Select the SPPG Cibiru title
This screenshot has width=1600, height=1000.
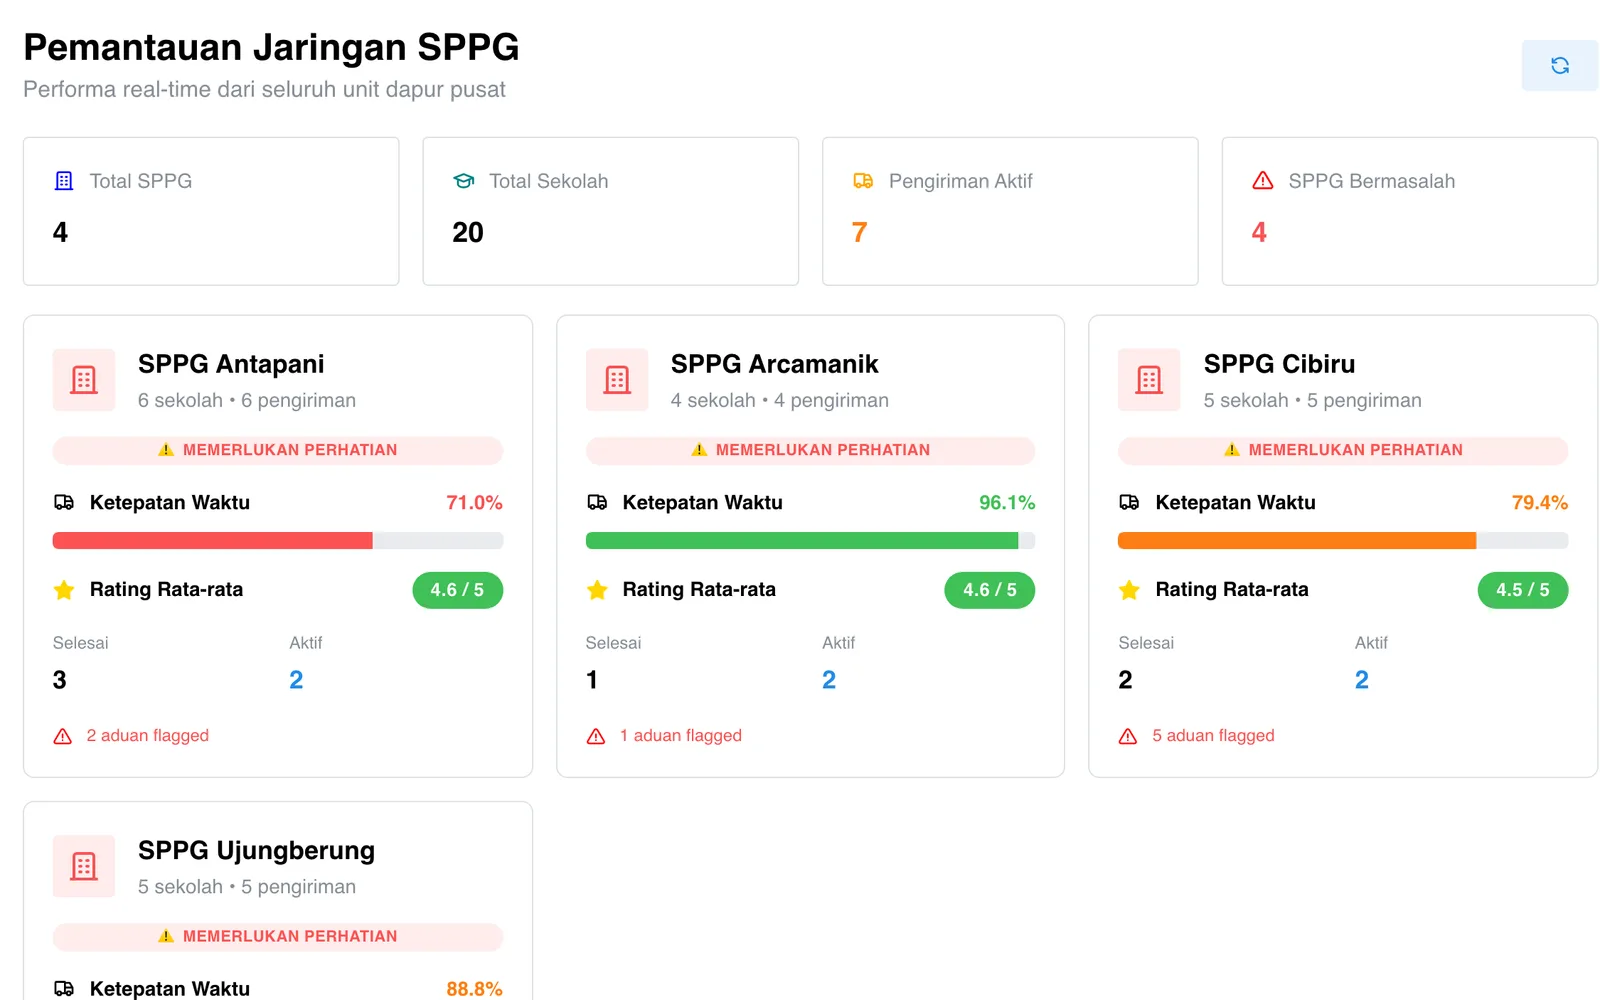pos(1279,364)
